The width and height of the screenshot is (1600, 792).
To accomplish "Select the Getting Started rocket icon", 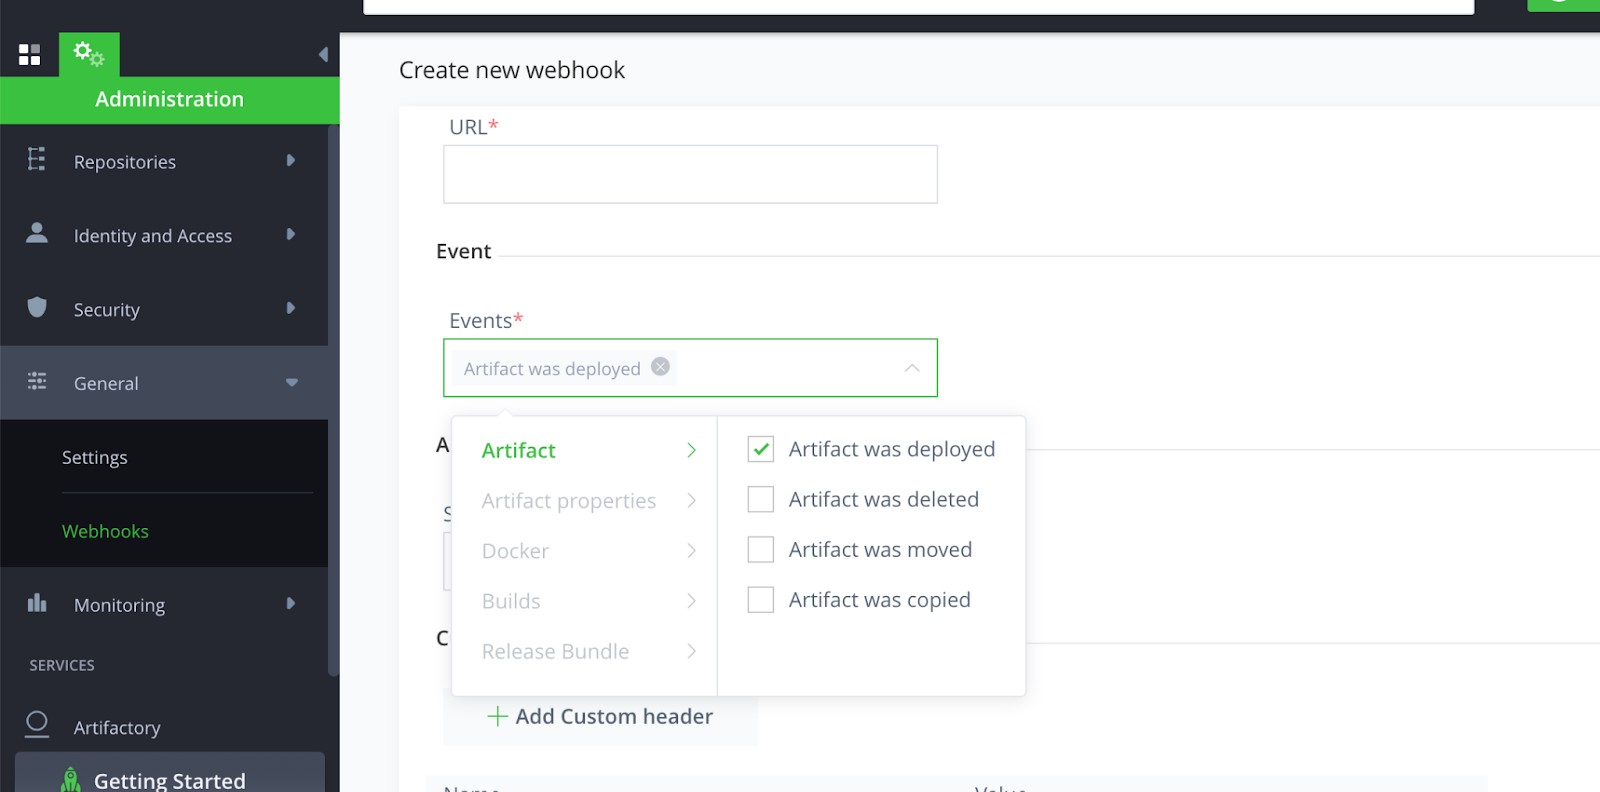I will click(70, 779).
